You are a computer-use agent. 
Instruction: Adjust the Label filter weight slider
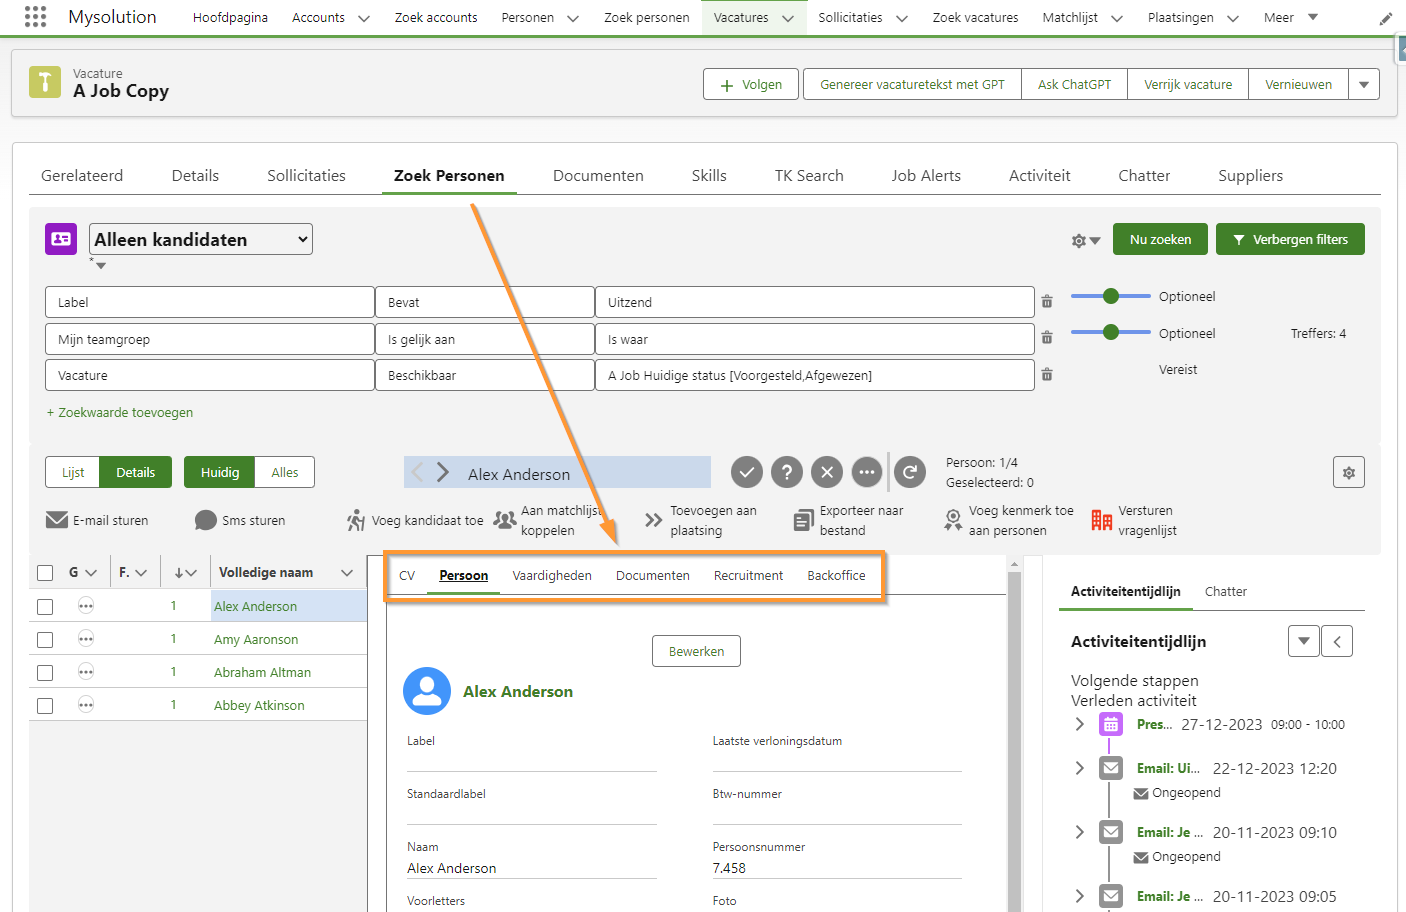coord(1111,296)
